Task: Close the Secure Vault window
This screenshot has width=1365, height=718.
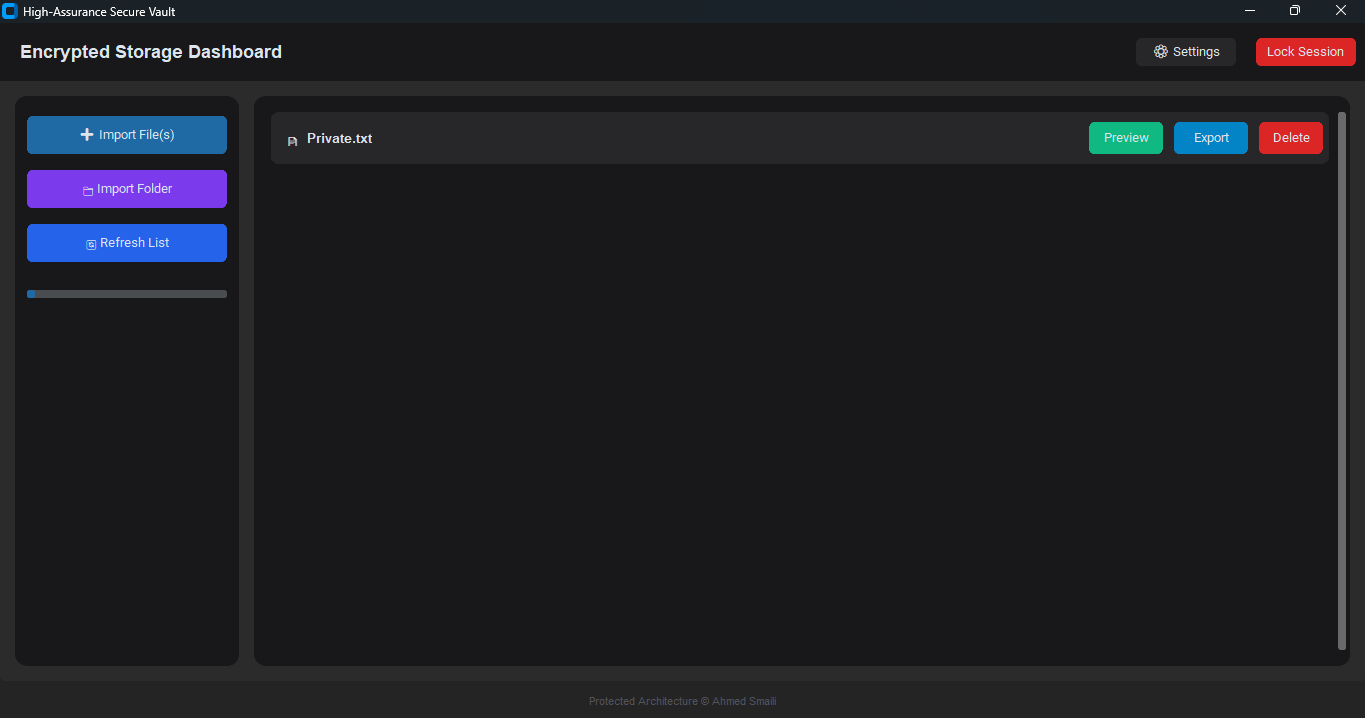Action: (x=1341, y=11)
